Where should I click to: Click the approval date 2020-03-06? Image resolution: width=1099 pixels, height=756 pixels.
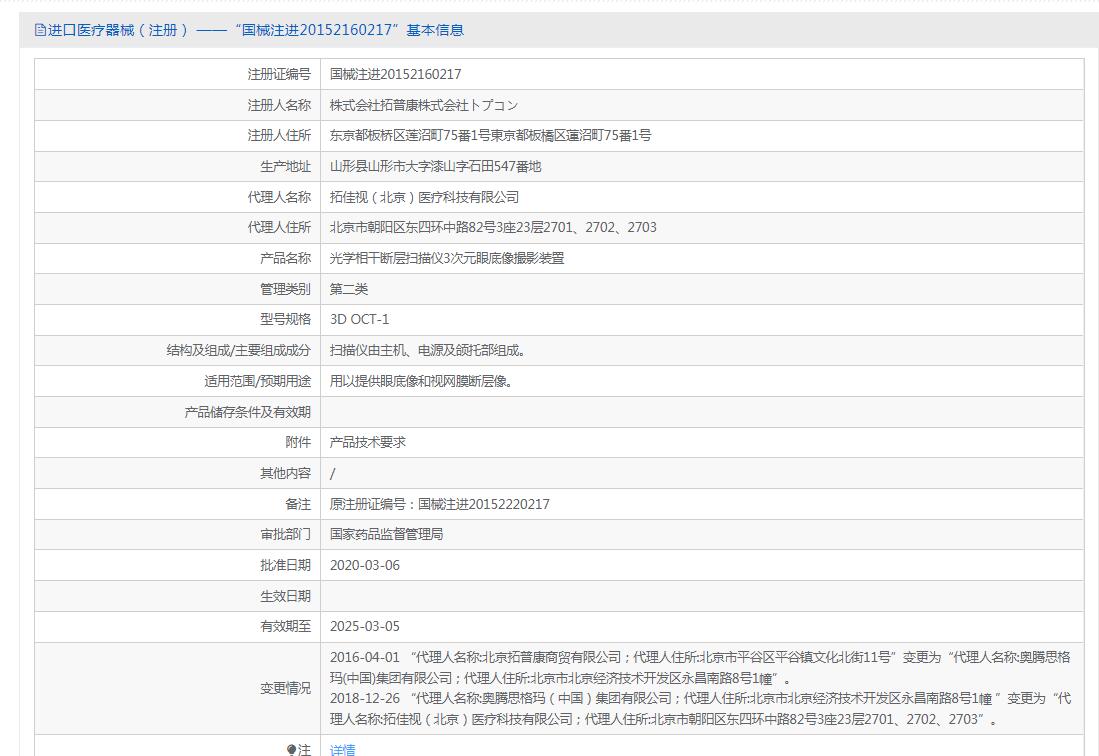[364, 565]
